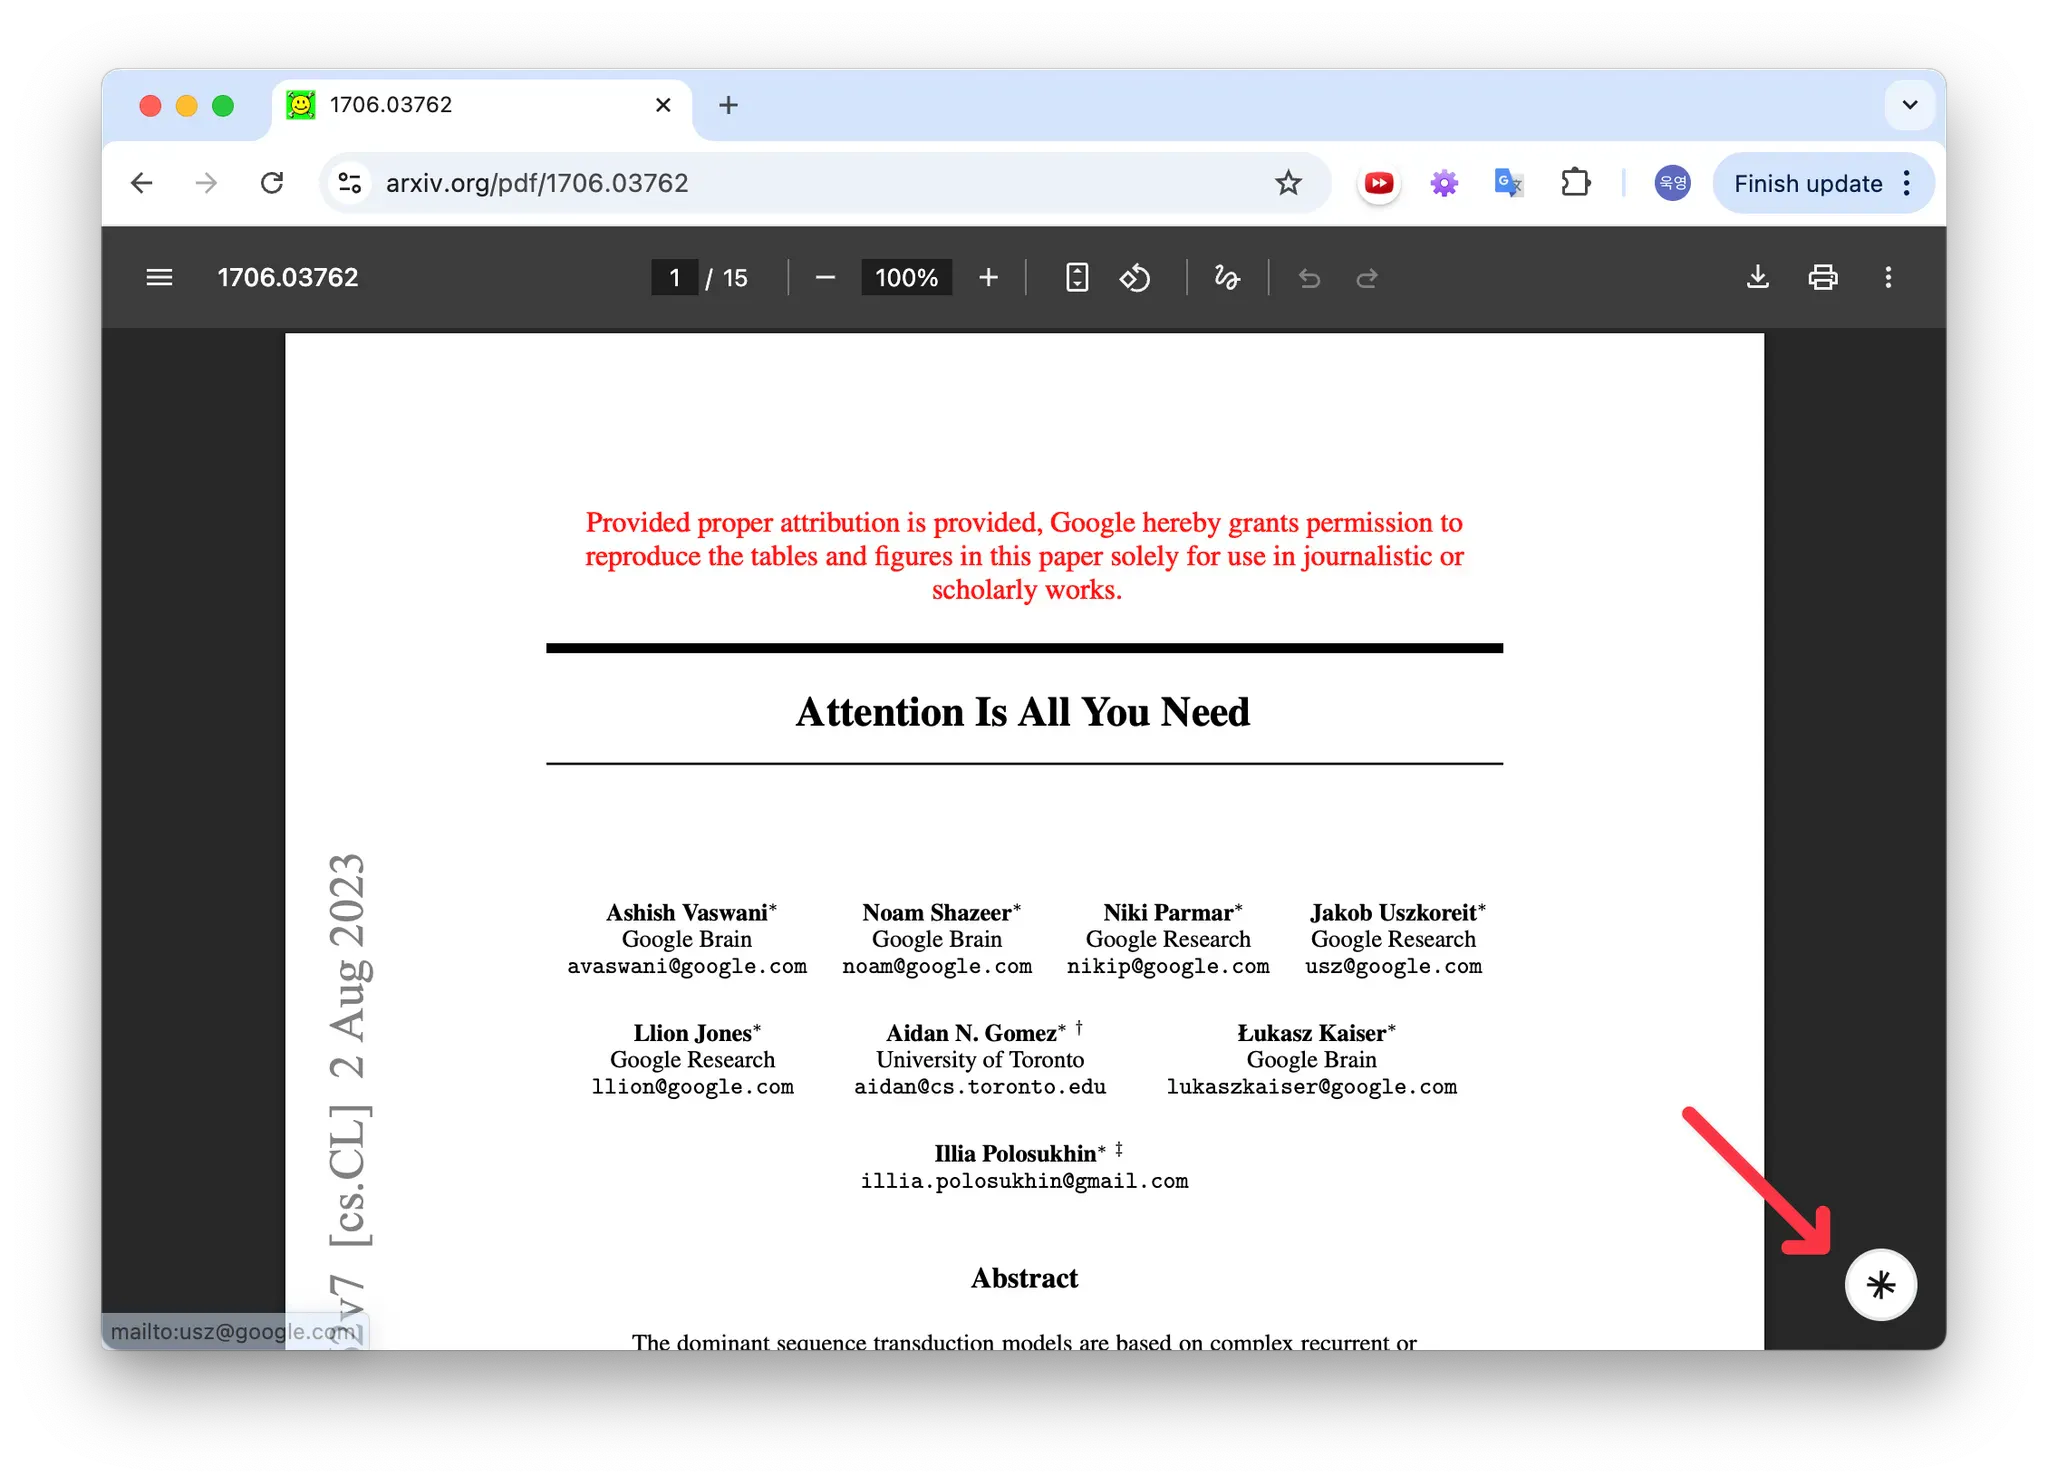Image resolution: width=2048 pixels, height=1484 pixels.
Task: Redo the last annotation
Action: point(1367,277)
